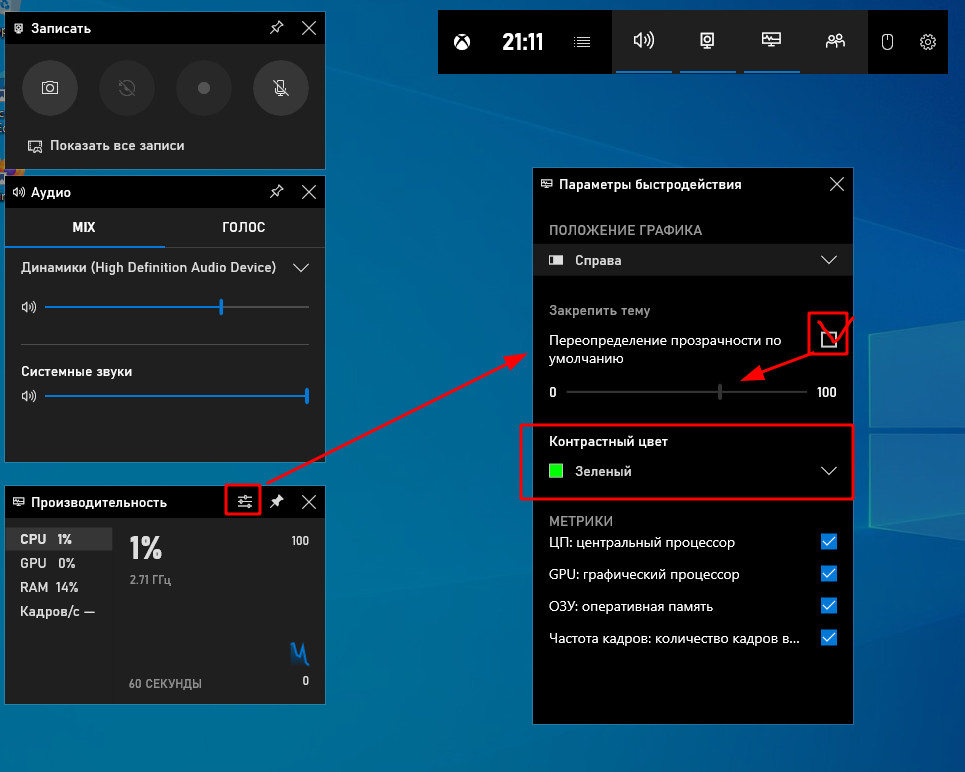The image size is (965, 772).
Task: Enable override default transparency checkbox
Action: tap(828, 339)
